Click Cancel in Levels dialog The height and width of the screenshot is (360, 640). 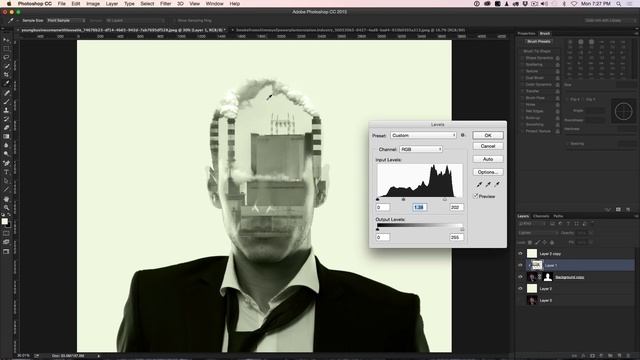click(488, 146)
